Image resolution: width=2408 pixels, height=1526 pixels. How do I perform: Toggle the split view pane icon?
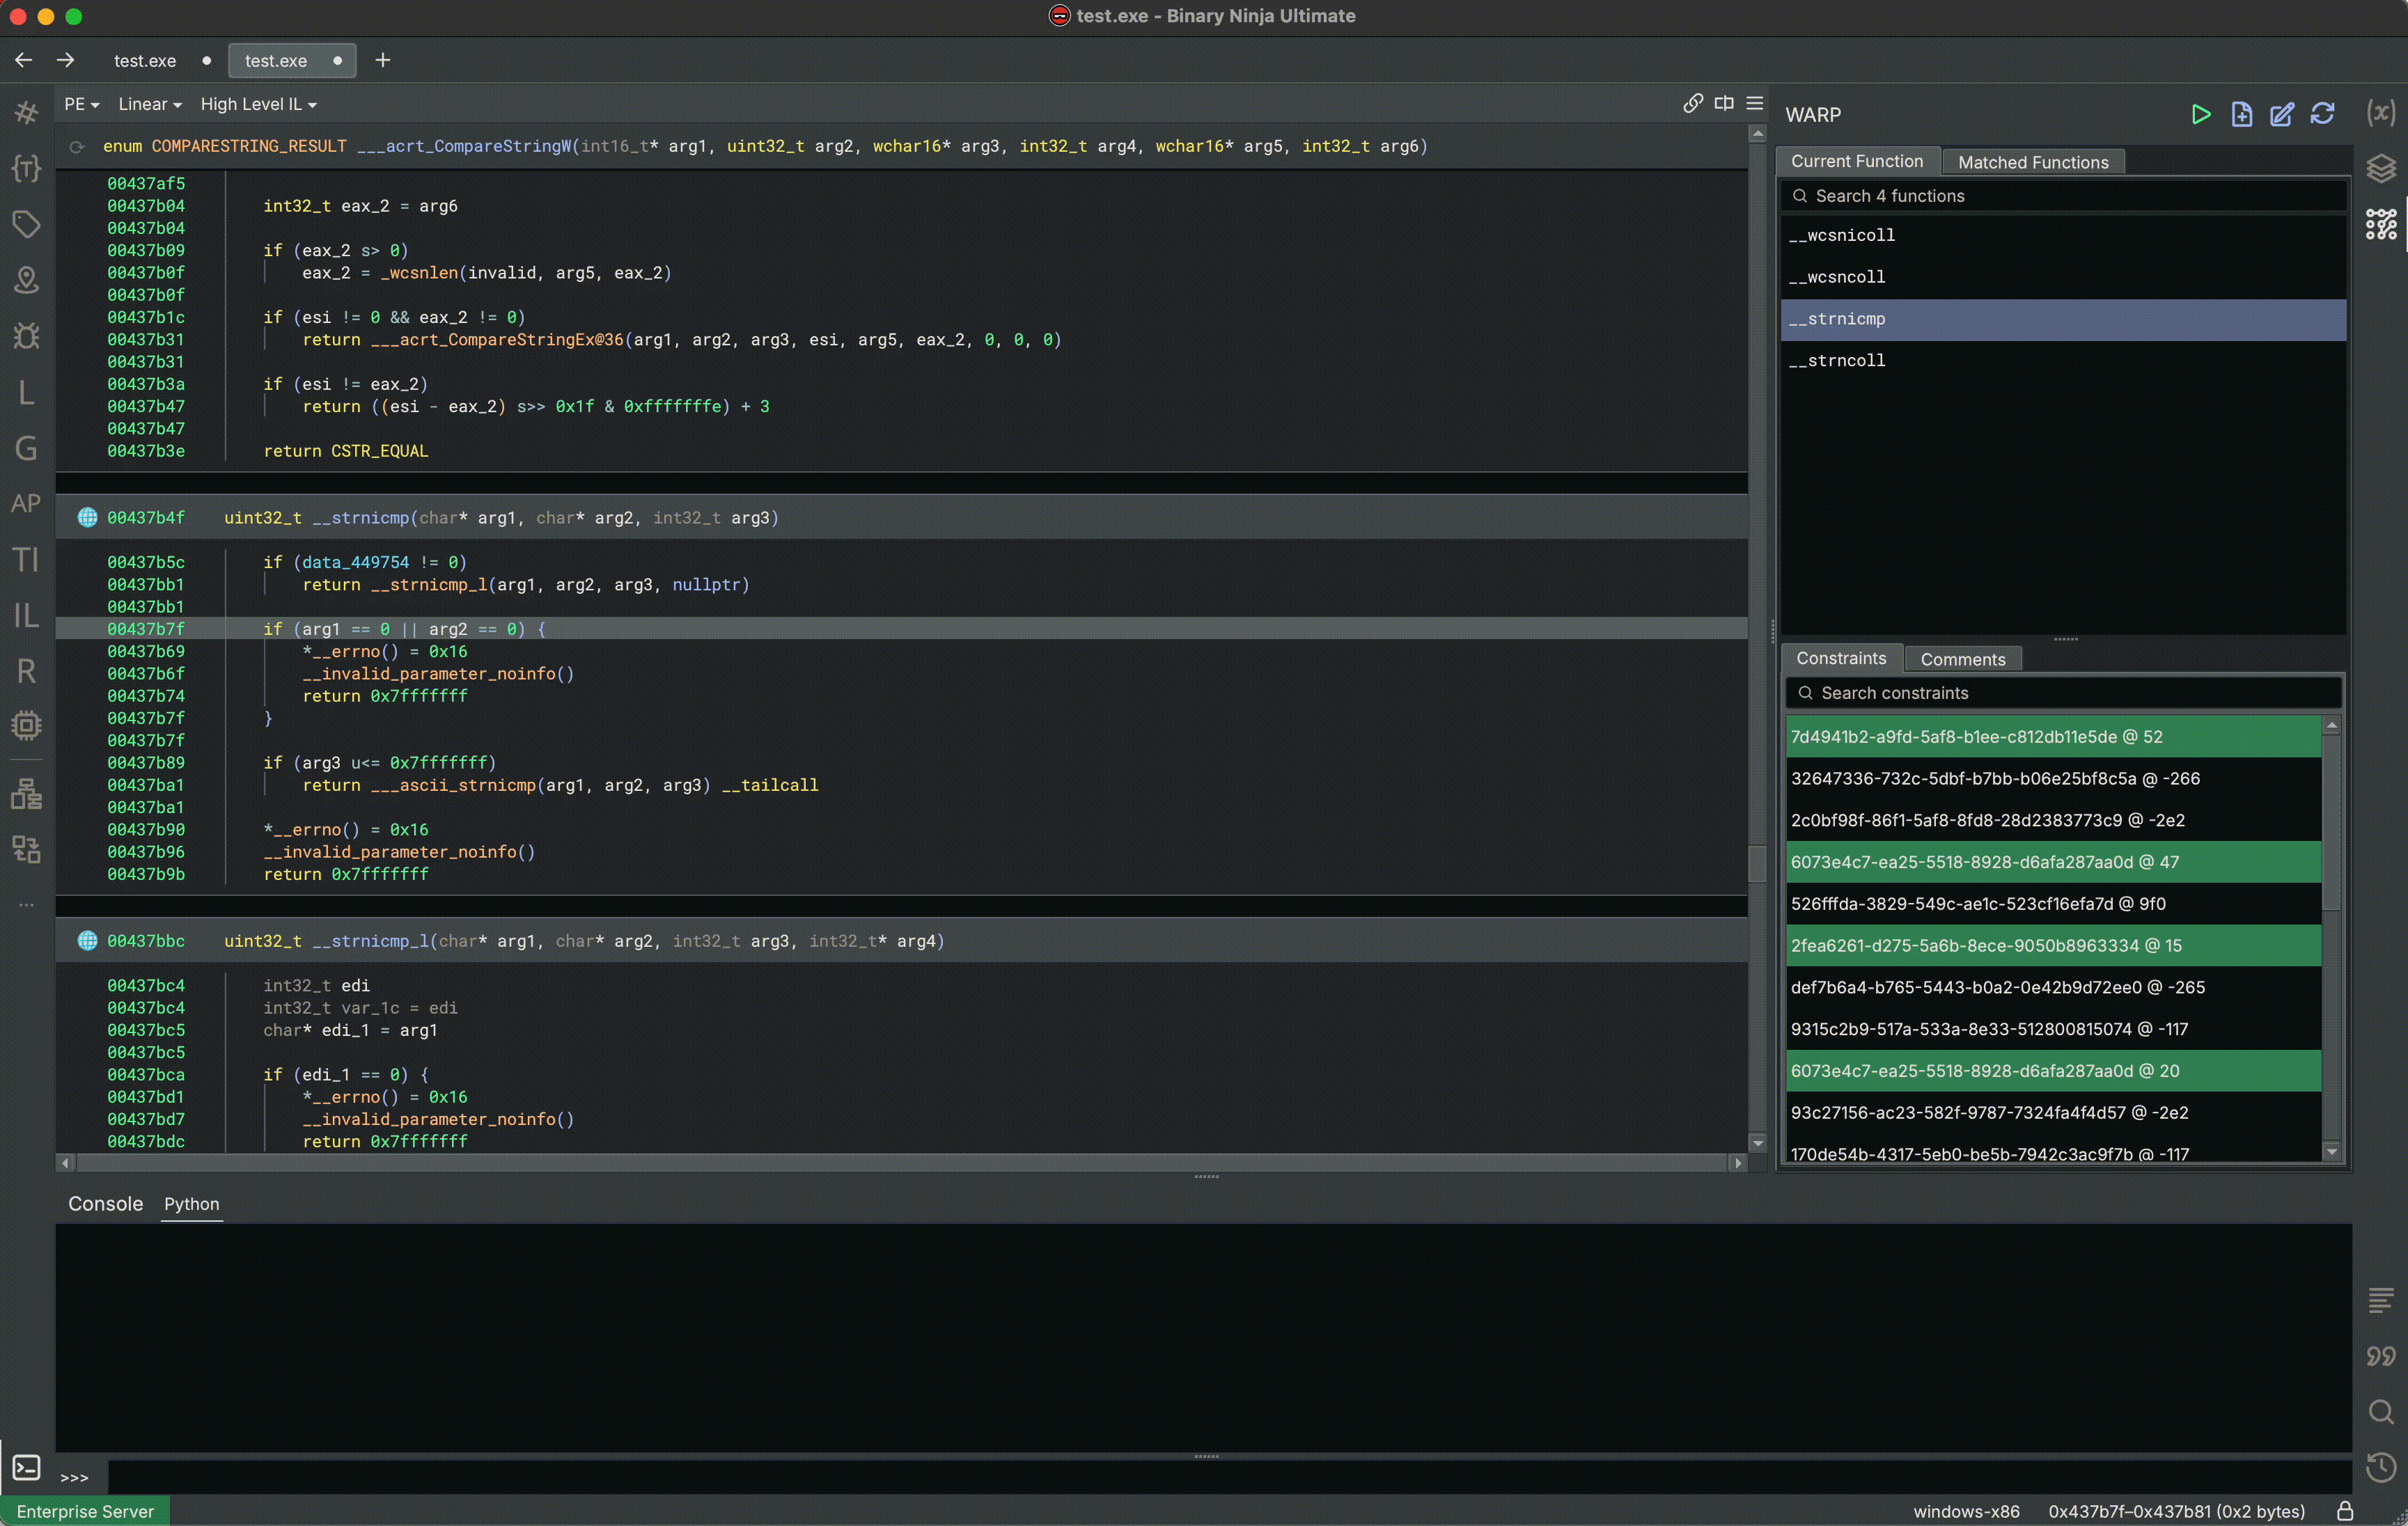pos(1724,103)
